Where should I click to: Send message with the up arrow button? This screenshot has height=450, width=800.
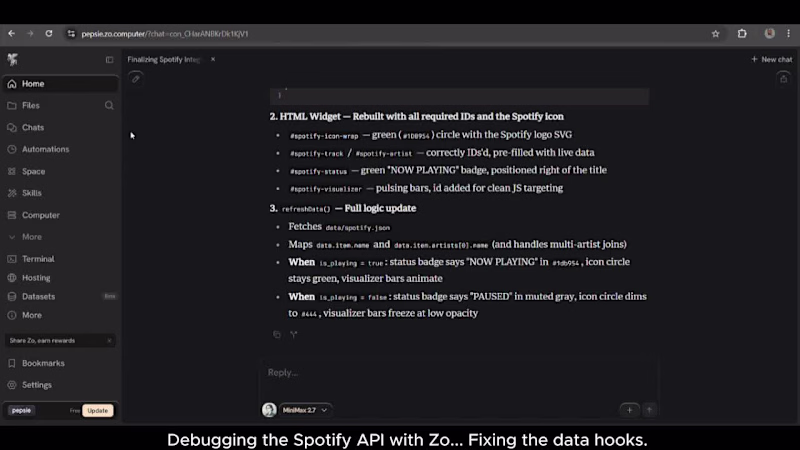[649, 410]
